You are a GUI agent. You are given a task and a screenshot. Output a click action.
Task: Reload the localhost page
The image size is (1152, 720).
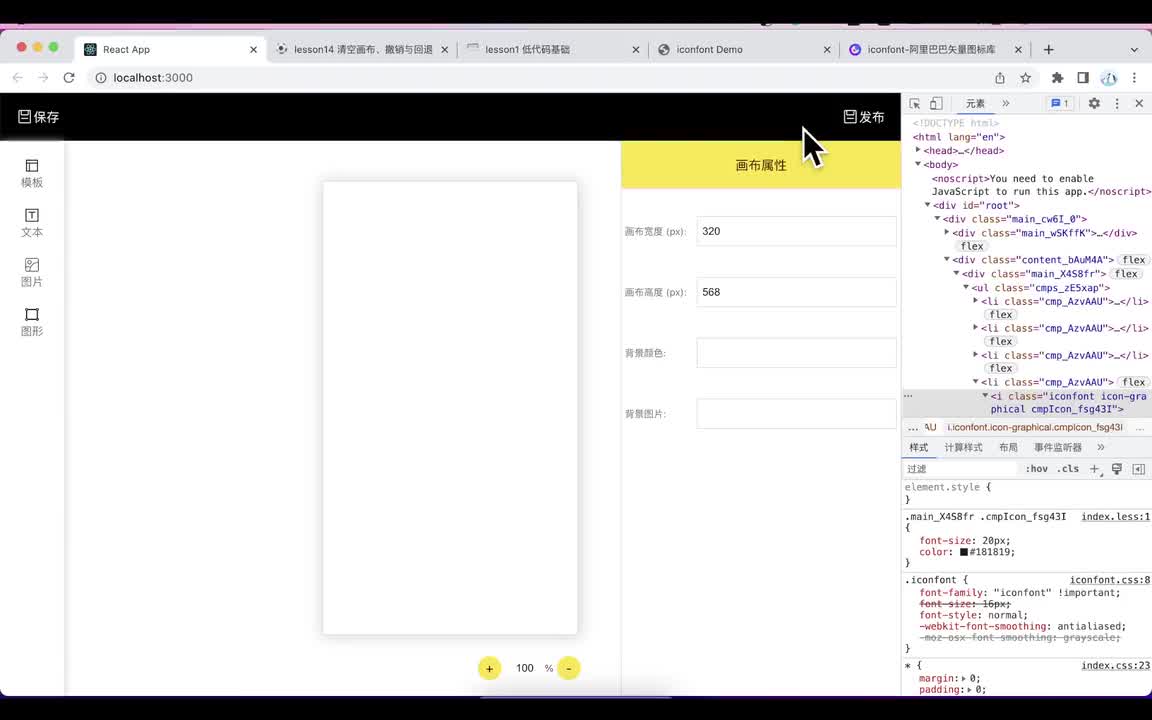(x=69, y=77)
